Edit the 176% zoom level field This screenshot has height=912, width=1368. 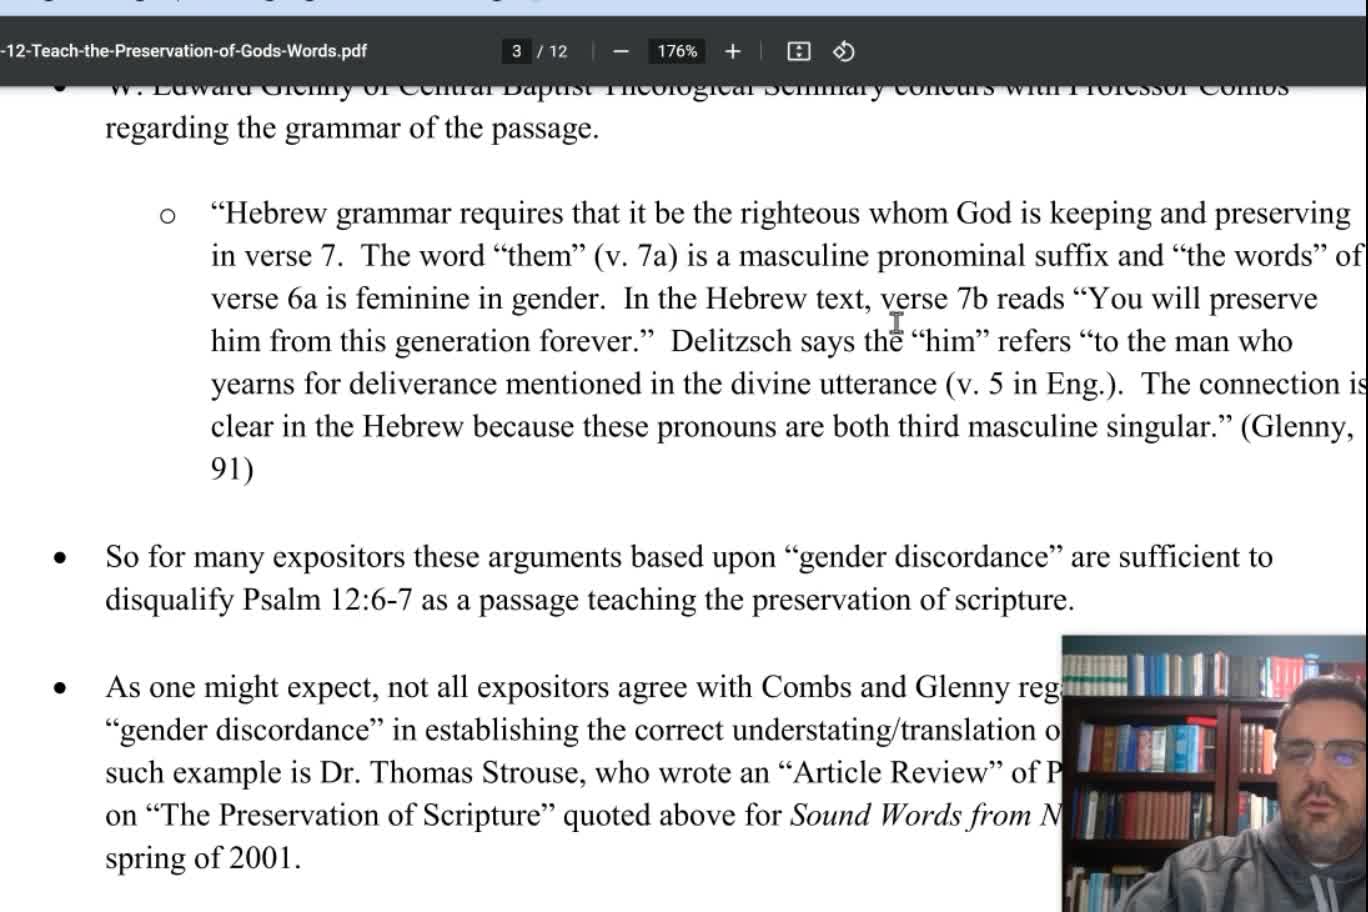point(677,51)
